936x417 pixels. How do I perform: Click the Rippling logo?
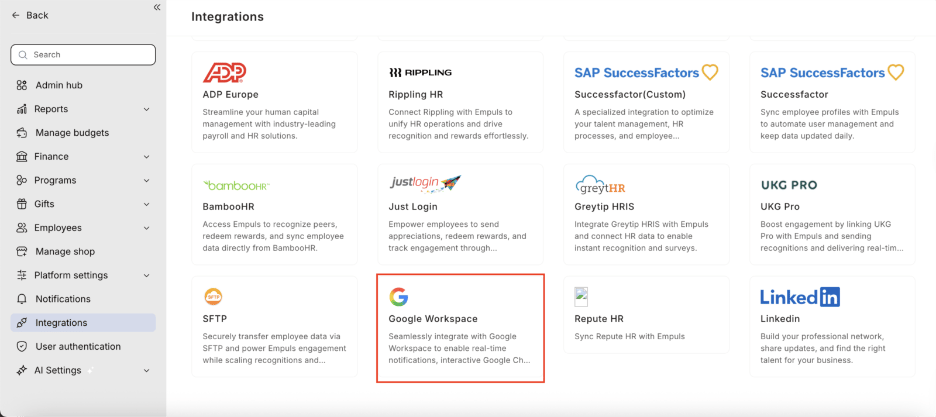(x=420, y=73)
